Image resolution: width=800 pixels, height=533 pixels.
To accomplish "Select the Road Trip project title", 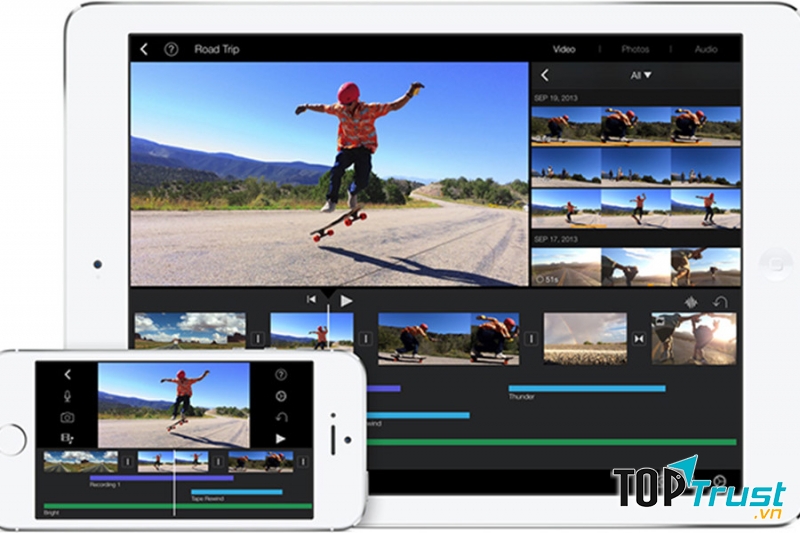I will pos(217,49).
